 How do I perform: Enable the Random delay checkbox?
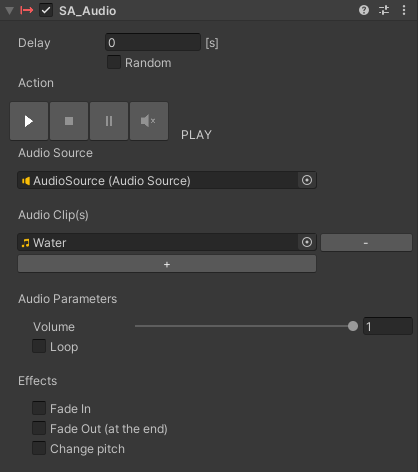[114, 62]
